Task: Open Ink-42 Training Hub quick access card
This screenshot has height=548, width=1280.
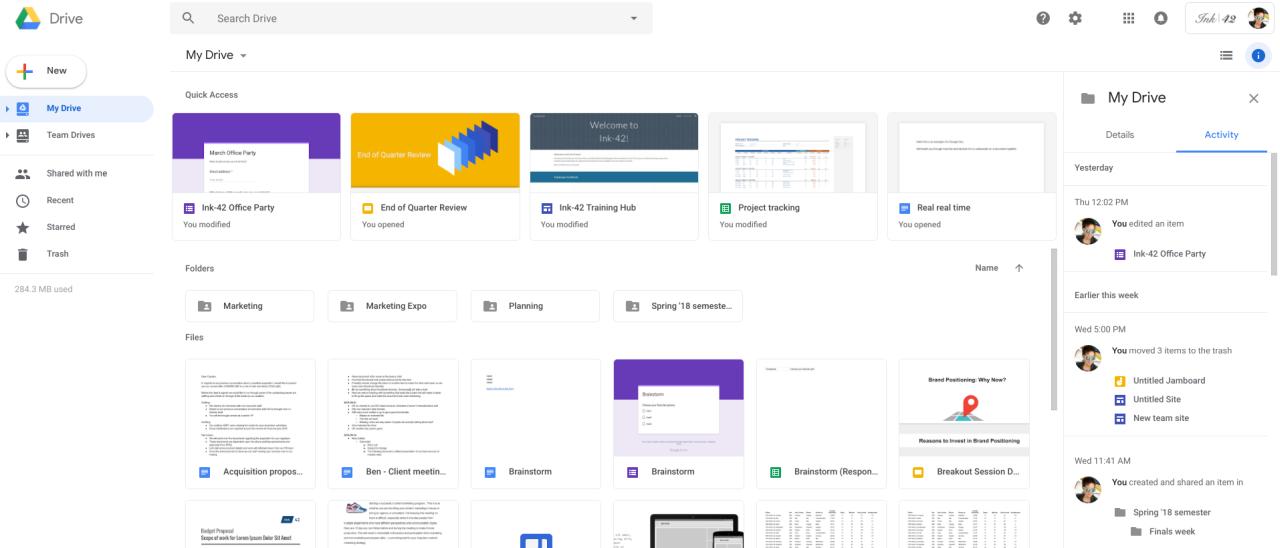Action: pos(614,176)
